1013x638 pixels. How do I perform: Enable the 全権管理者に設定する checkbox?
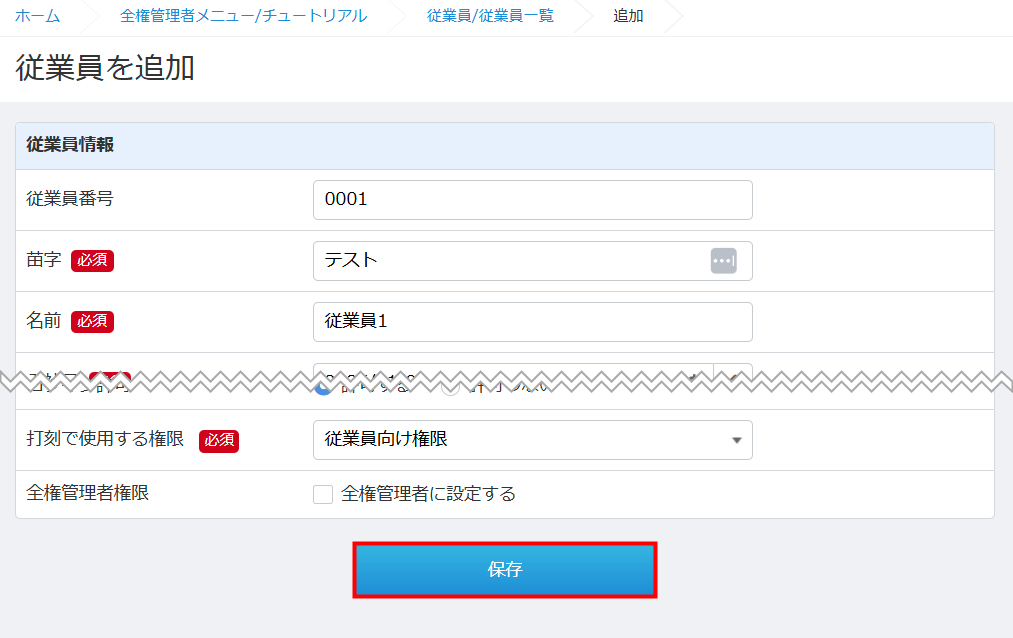tap(323, 494)
